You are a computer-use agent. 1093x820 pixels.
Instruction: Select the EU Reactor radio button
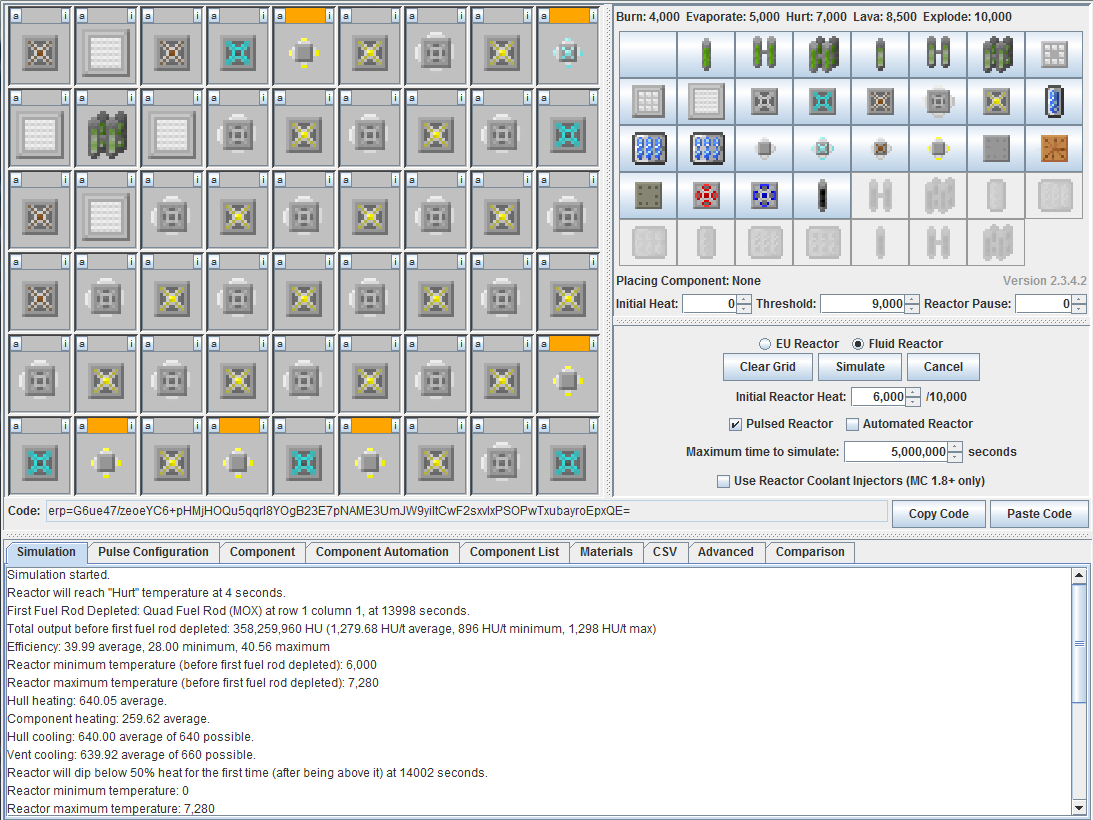coord(766,344)
